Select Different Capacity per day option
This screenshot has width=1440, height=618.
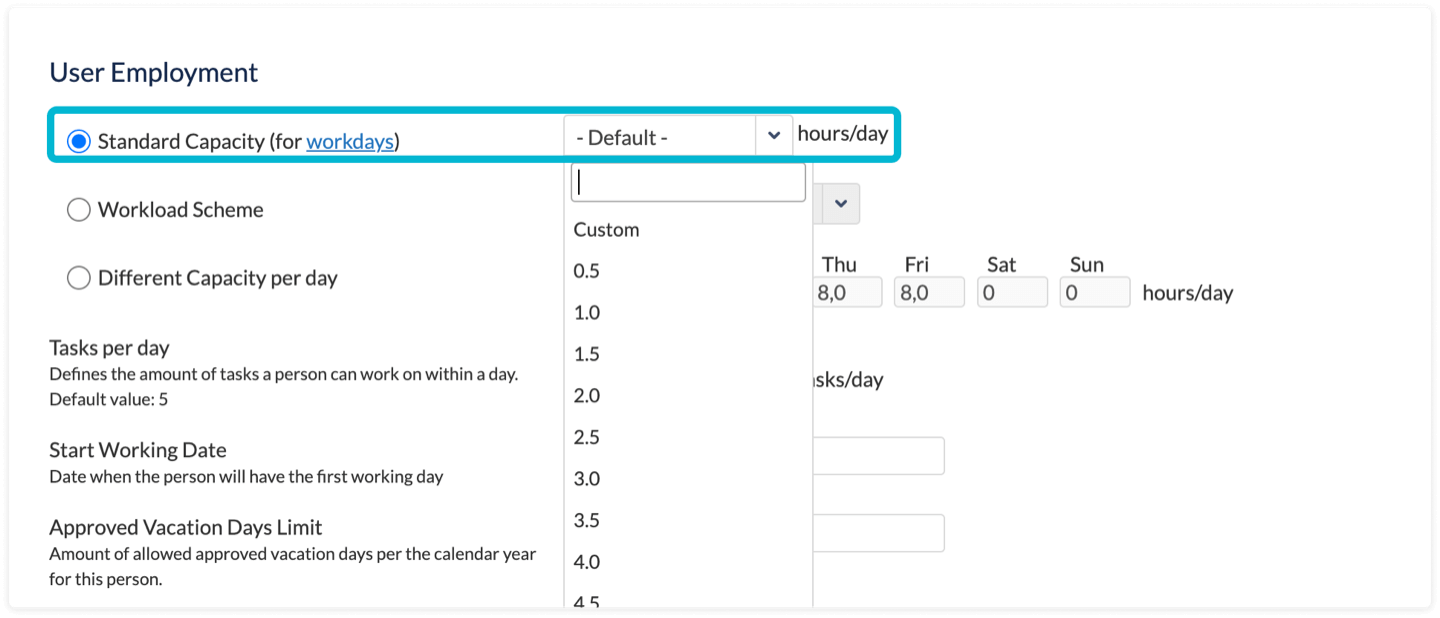(x=78, y=278)
